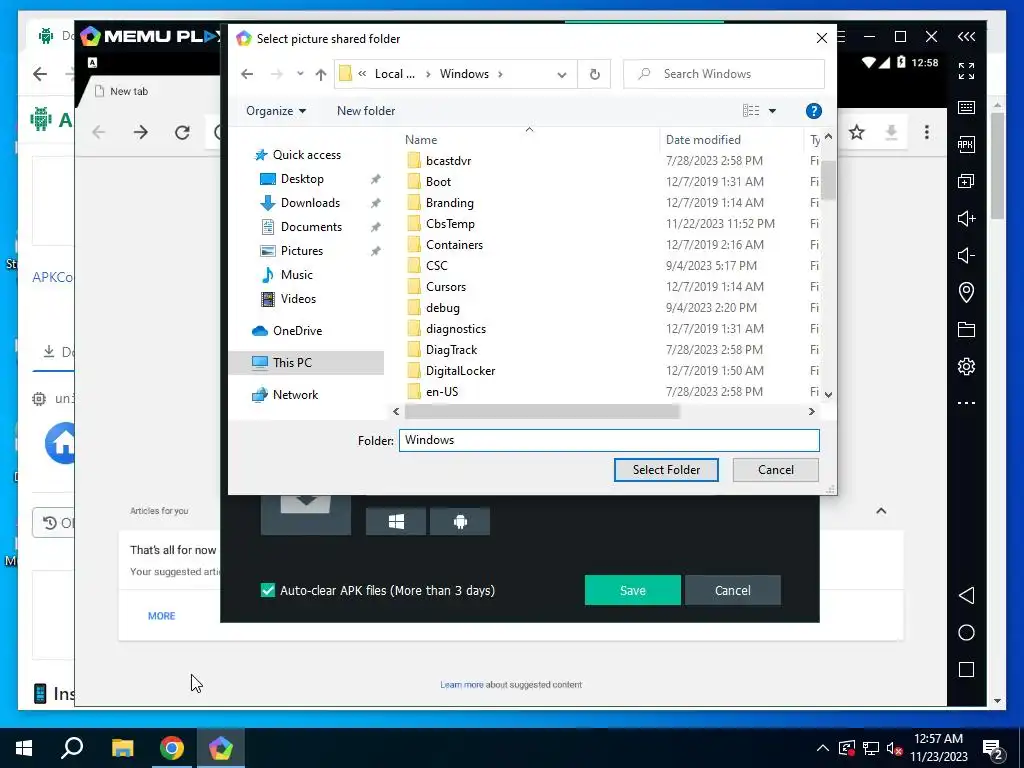Click MORE link in articles section
1024x768 pixels.
pyautogui.click(x=161, y=616)
